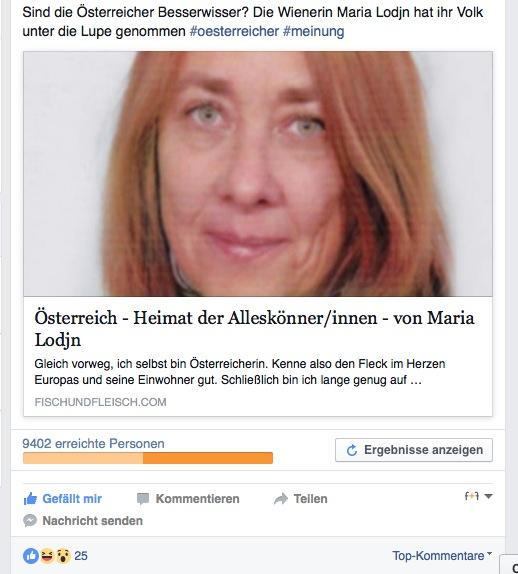Open the post-as identity selector dropdown
Screen dimensions: 518x574
(x=478, y=496)
